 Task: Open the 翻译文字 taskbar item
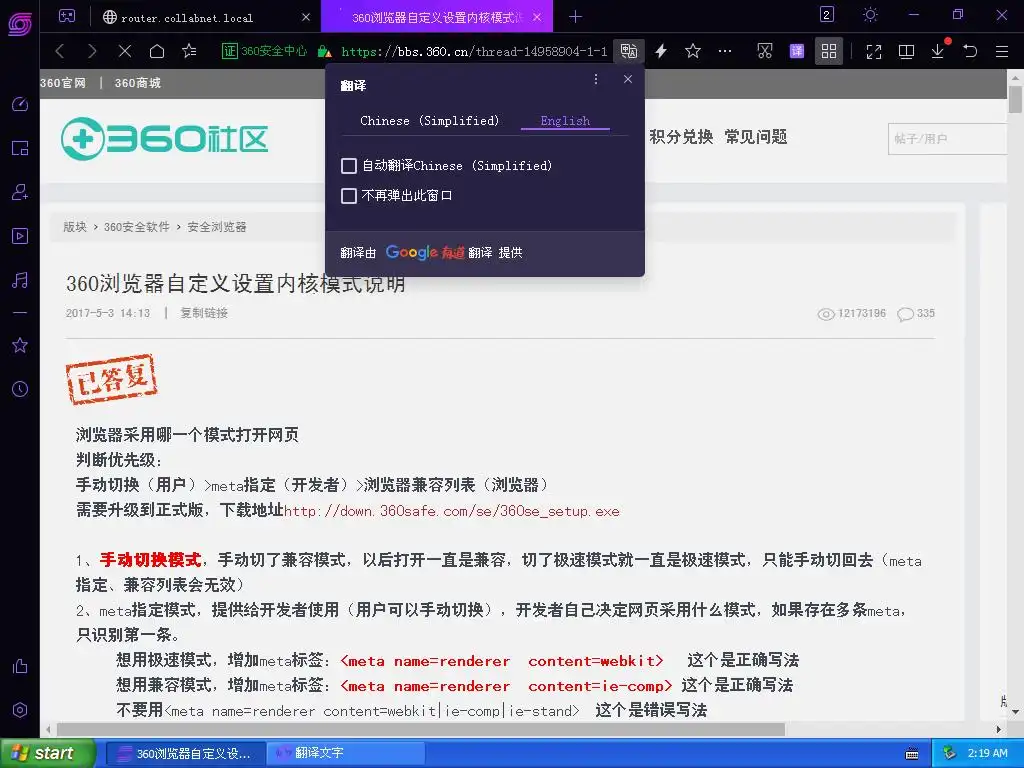[x=347, y=753]
